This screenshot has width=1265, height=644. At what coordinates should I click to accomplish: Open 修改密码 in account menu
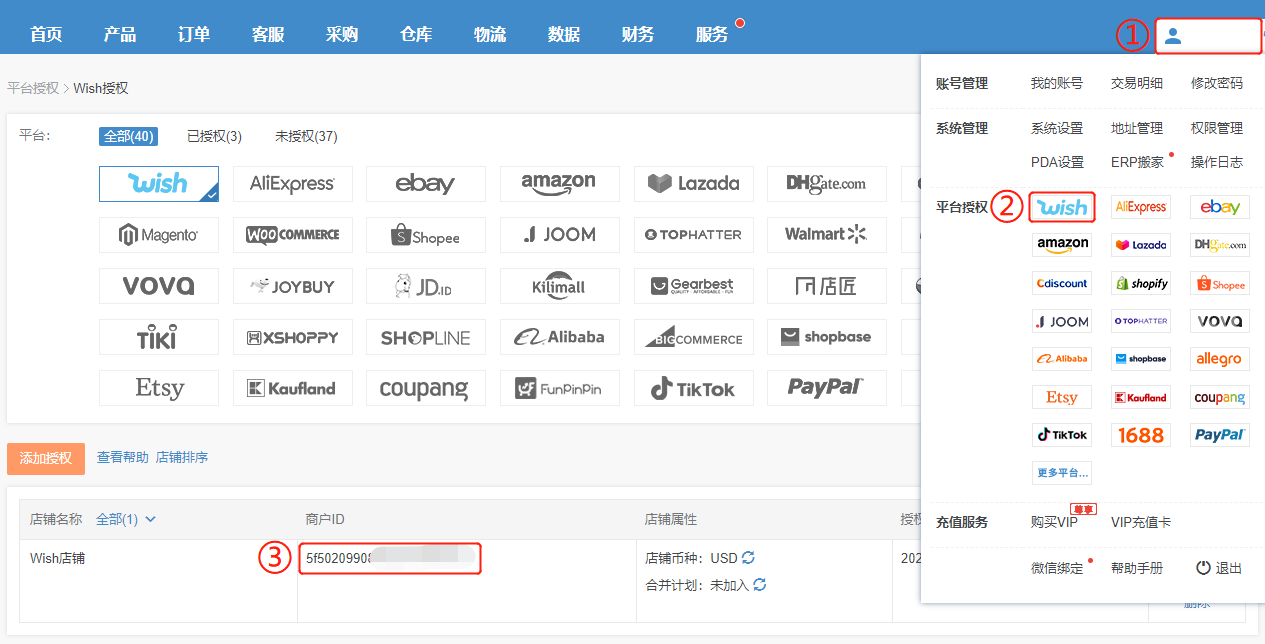click(x=1217, y=83)
